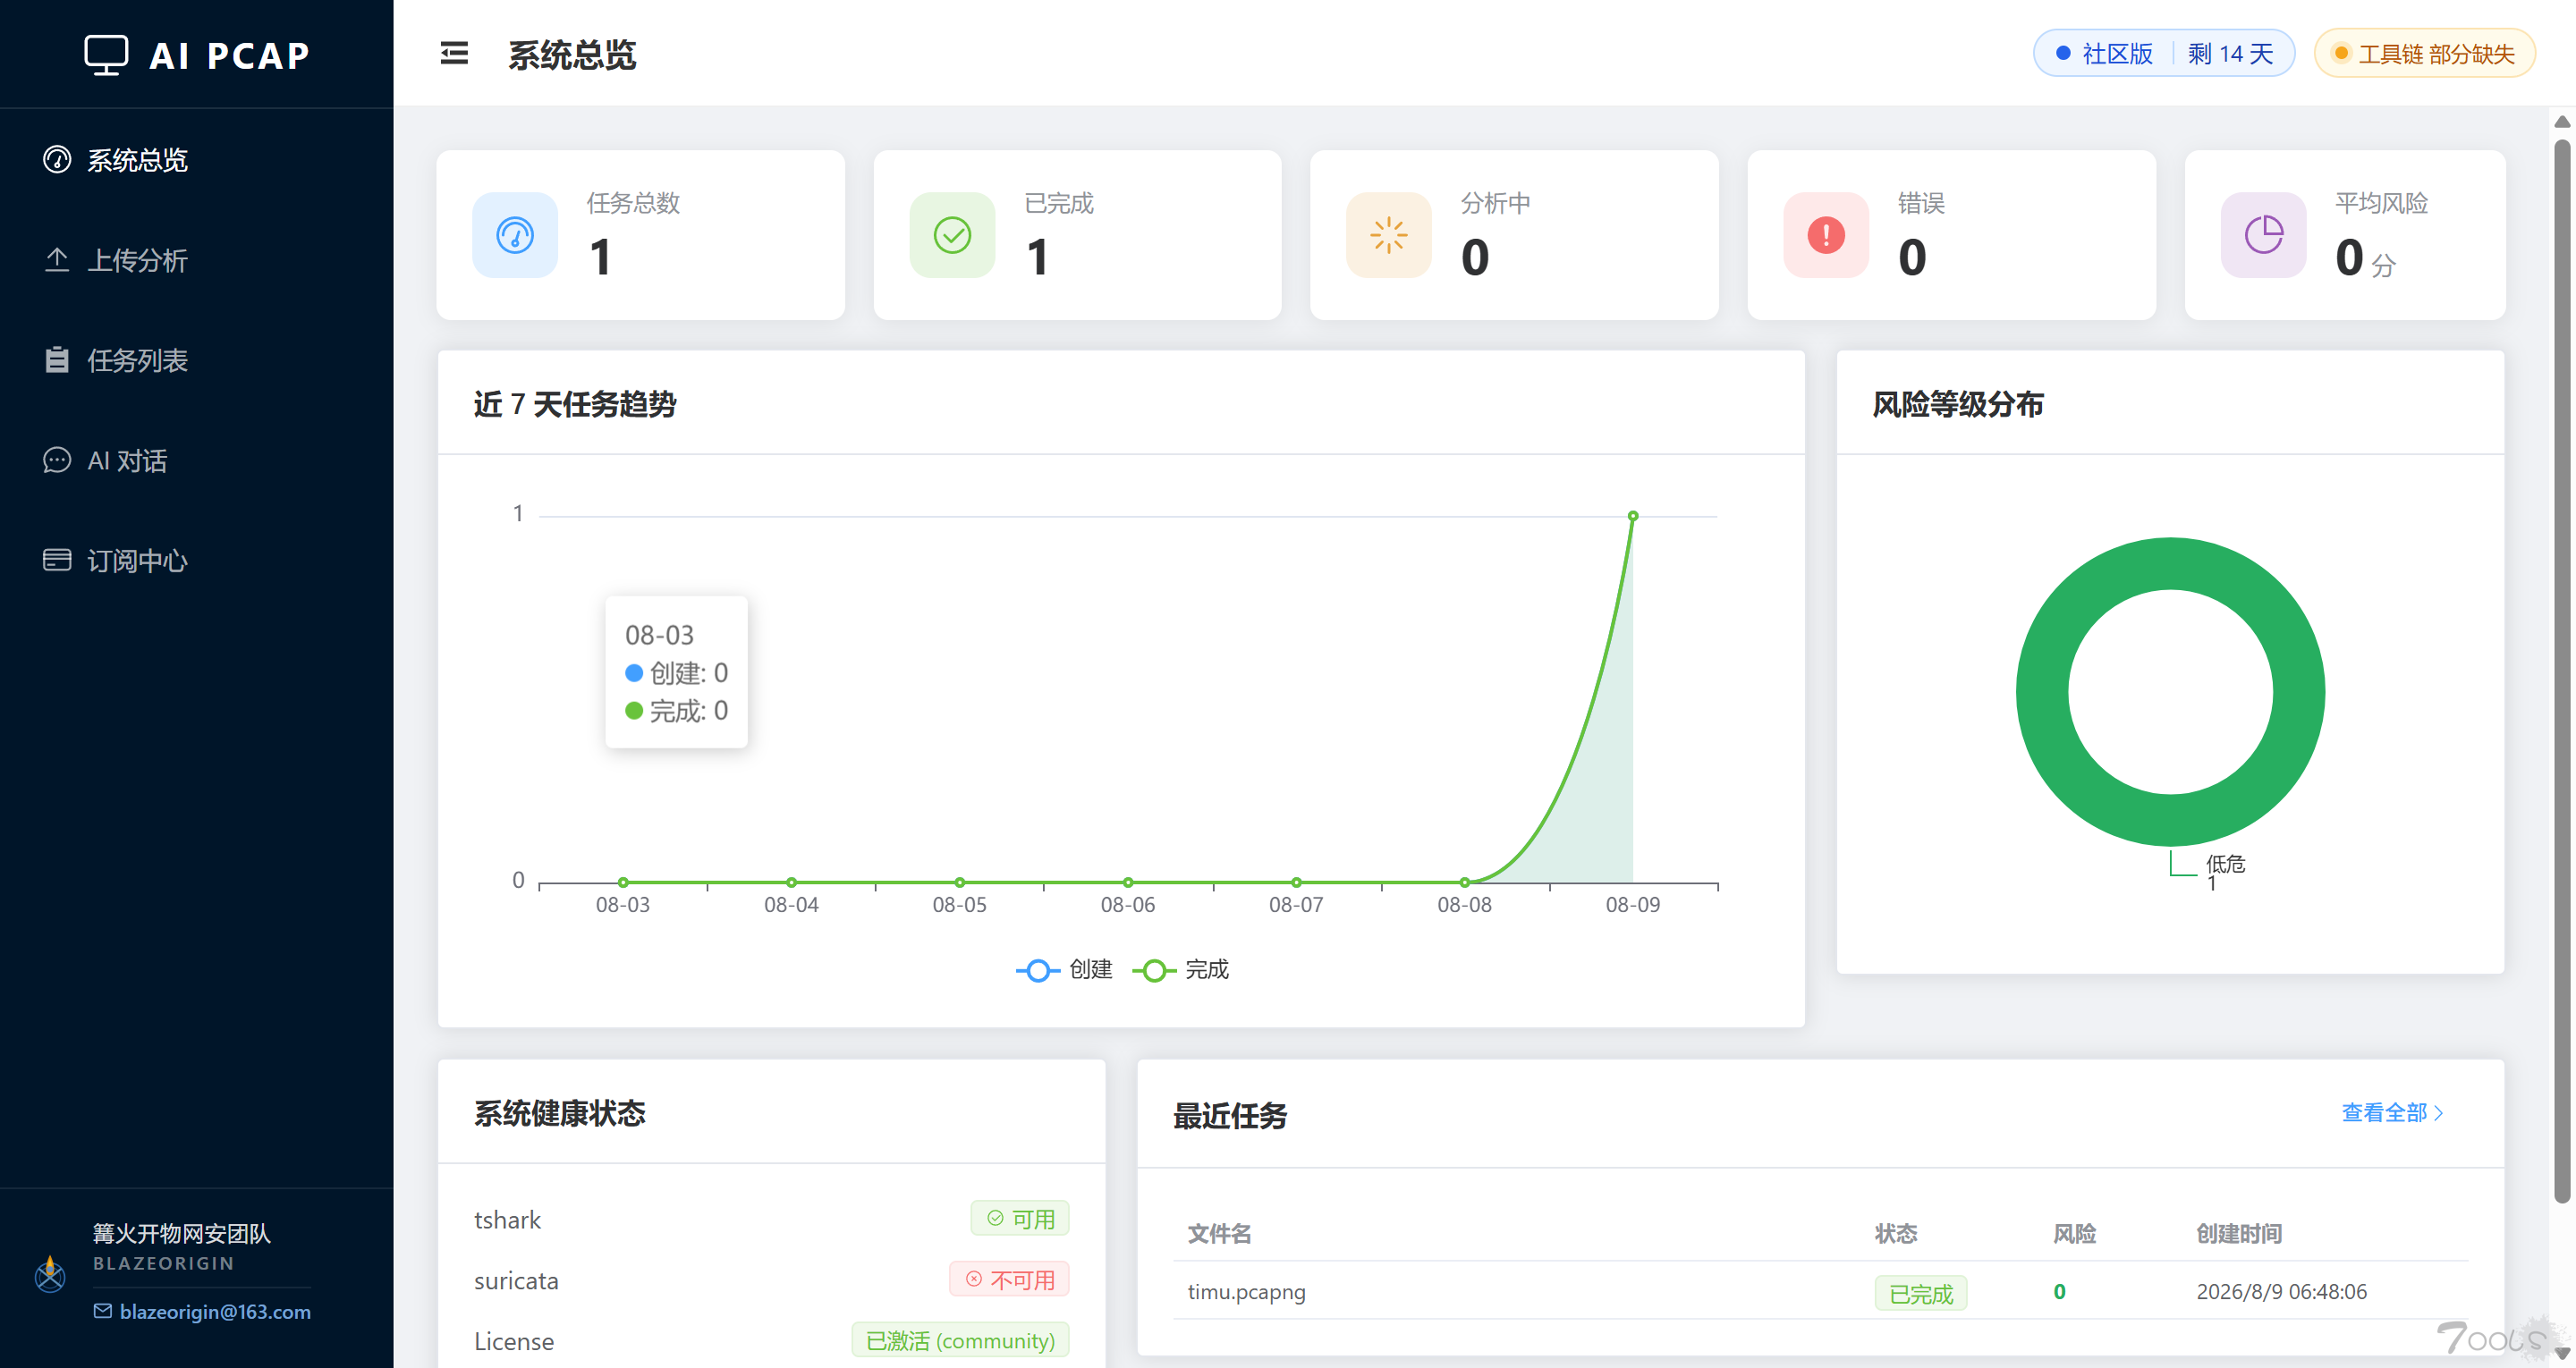Click the tshark row label
The image size is (2576, 1368).
point(507,1219)
